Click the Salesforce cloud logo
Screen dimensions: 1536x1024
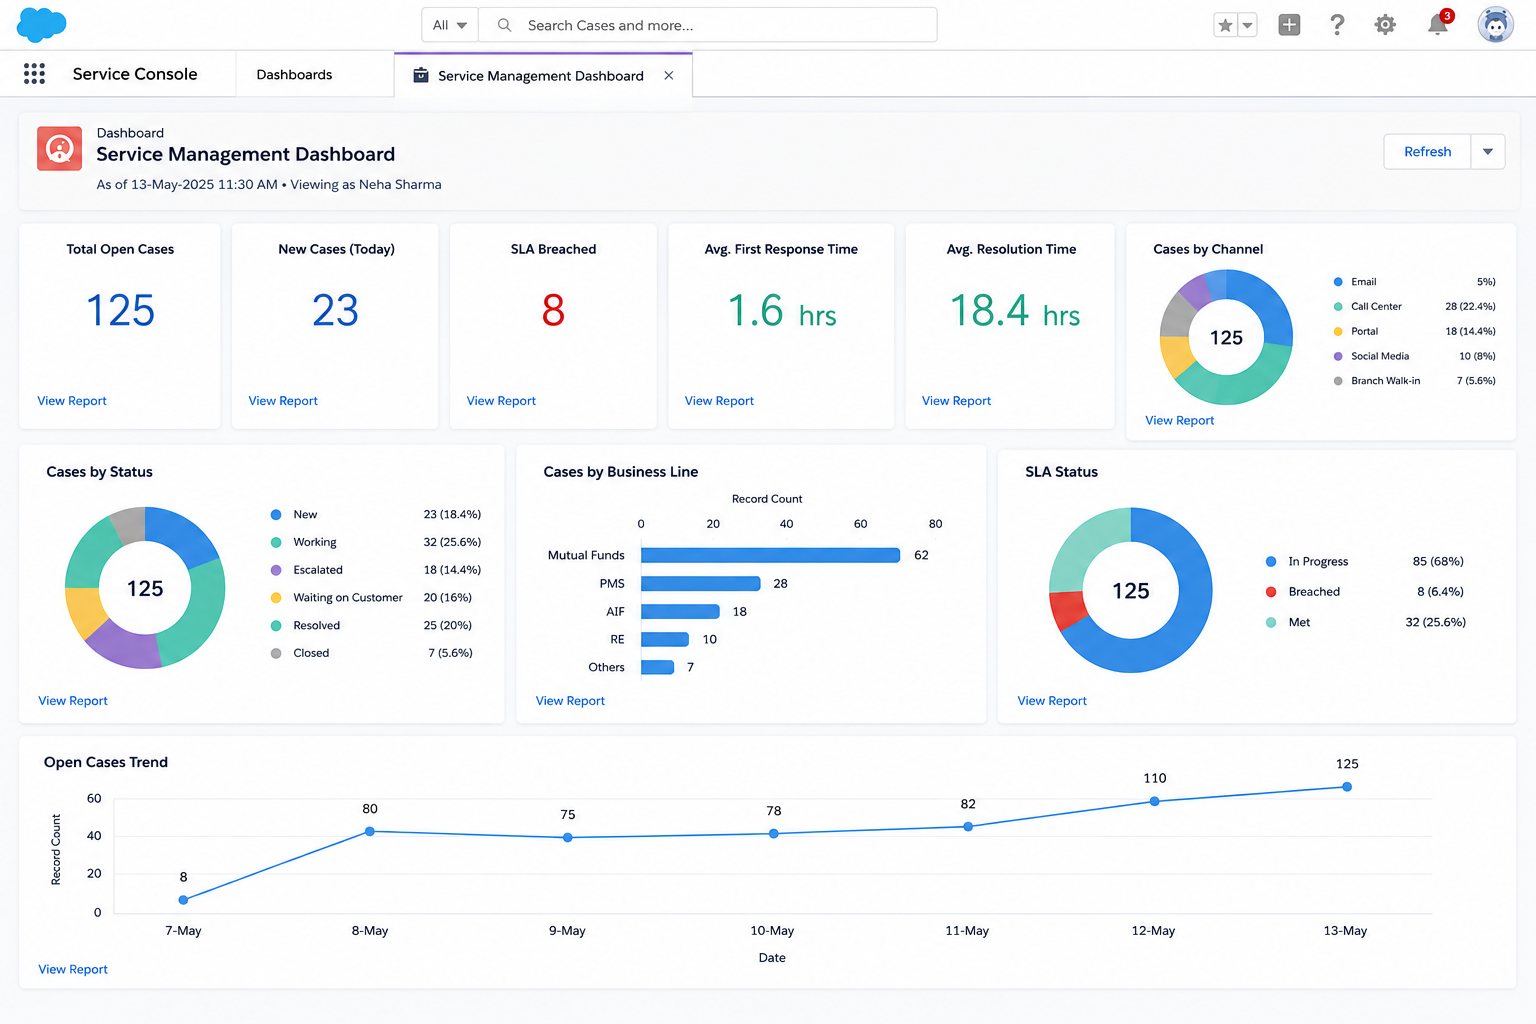[x=42, y=25]
